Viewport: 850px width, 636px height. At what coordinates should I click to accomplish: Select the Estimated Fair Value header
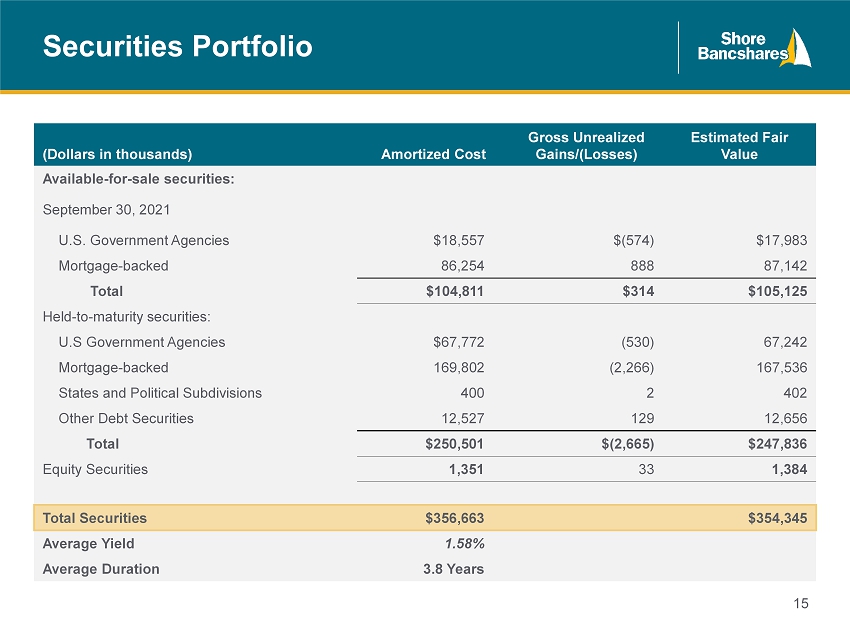click(739, 145)
